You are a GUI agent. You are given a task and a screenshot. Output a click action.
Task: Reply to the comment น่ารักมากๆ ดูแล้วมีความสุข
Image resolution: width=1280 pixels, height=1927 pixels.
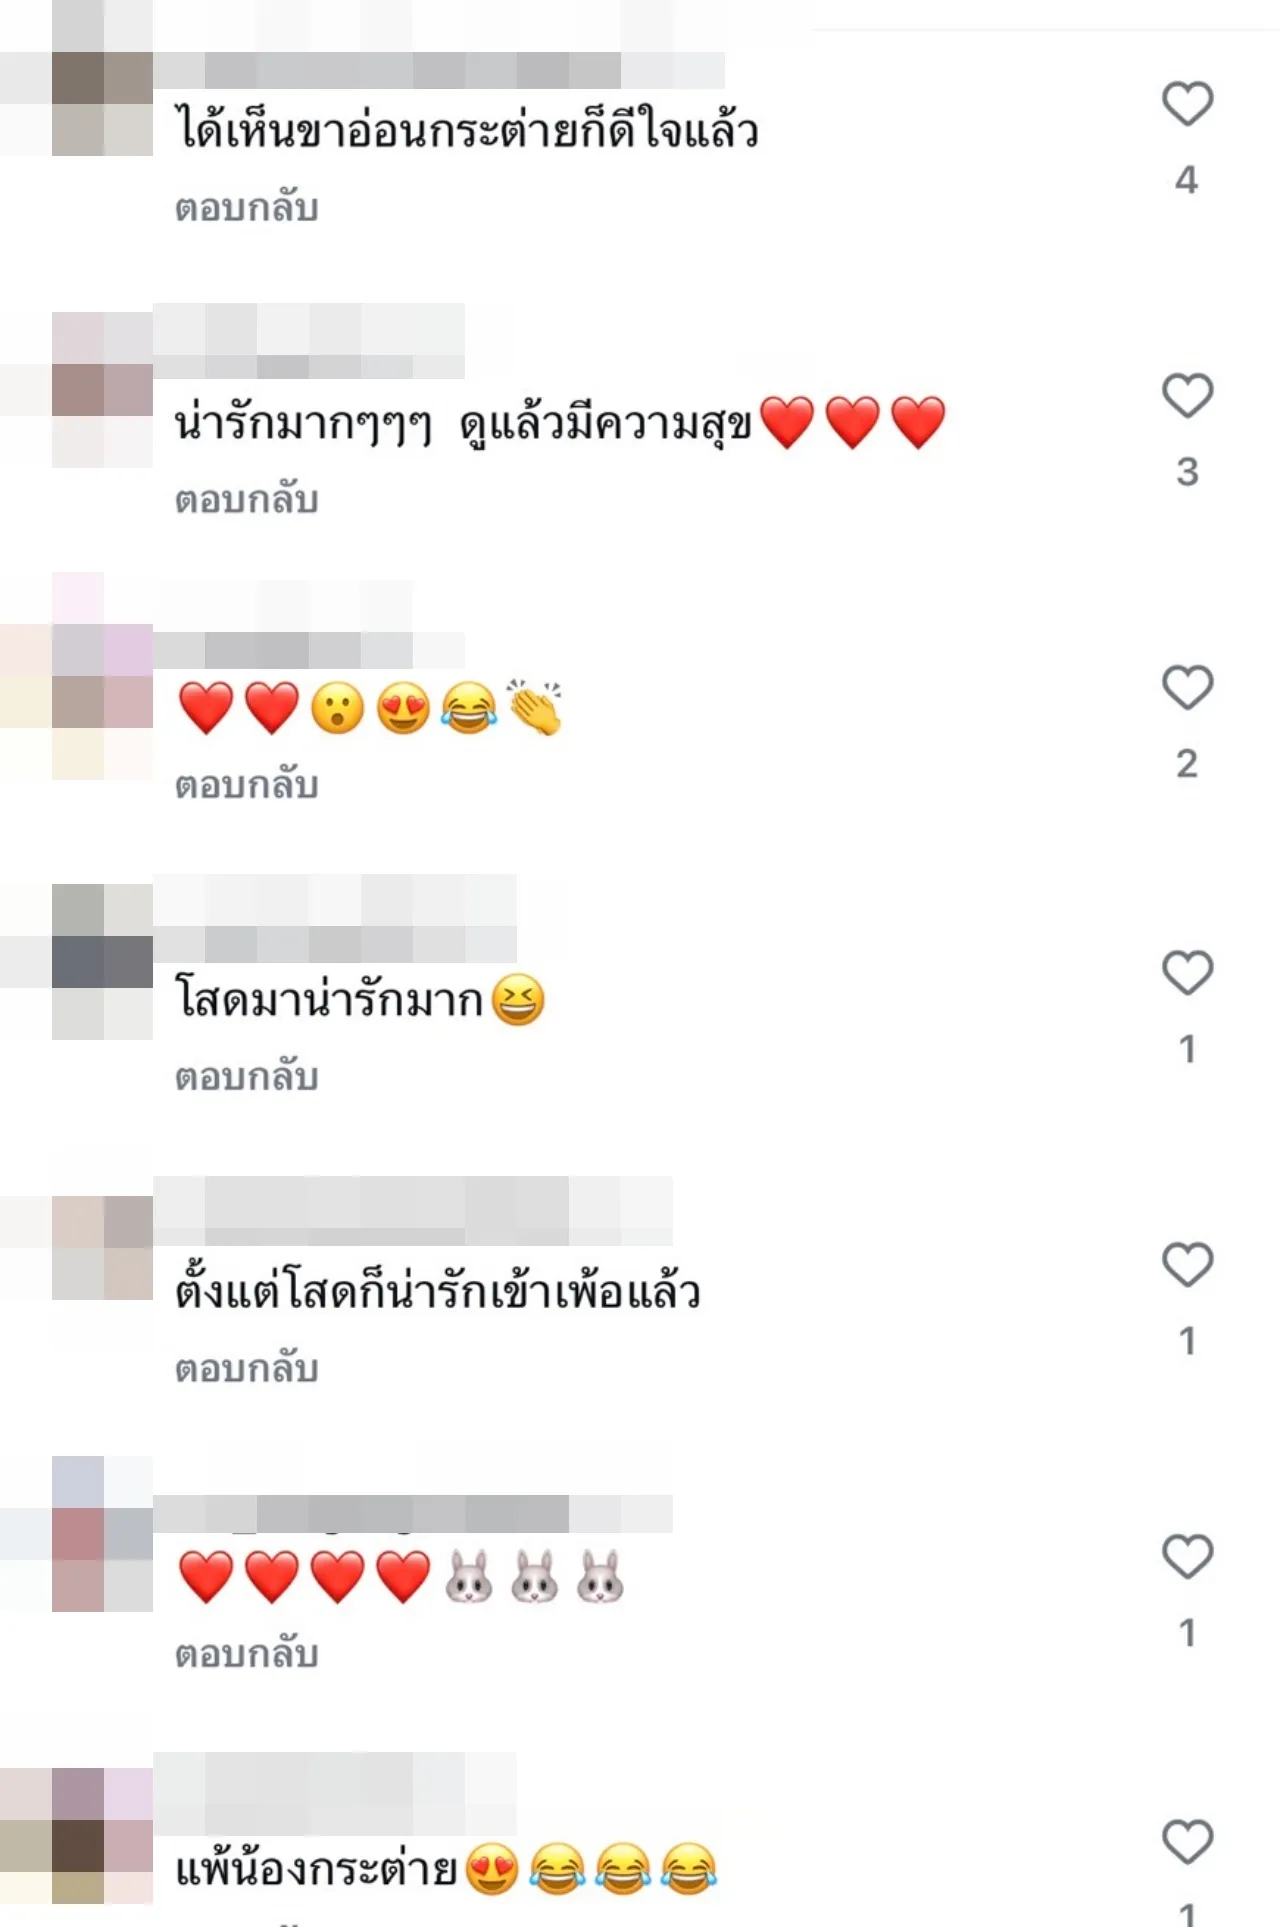tap(247, 500)
